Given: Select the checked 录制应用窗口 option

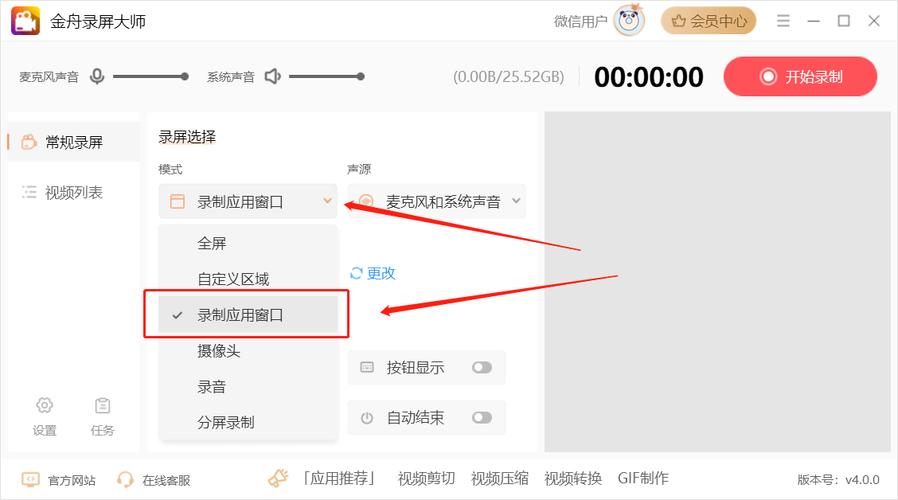Looking at the screenshot, I should 248,315.
